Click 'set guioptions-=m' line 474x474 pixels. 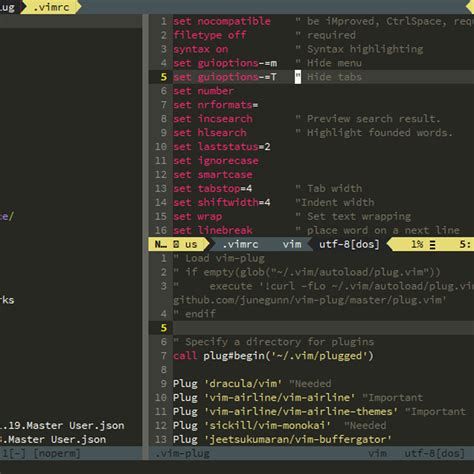(225, 63)
